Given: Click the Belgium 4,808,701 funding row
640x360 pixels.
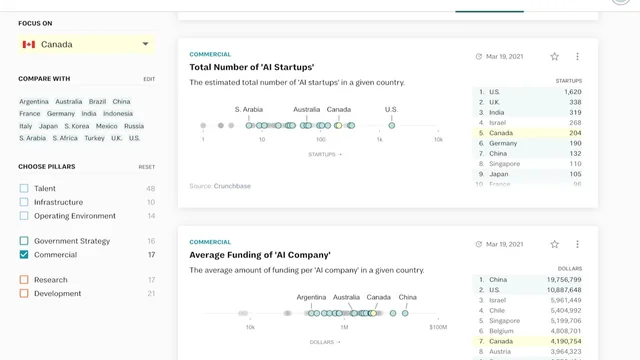Looking at the screenshot, I should coord(528,331).
